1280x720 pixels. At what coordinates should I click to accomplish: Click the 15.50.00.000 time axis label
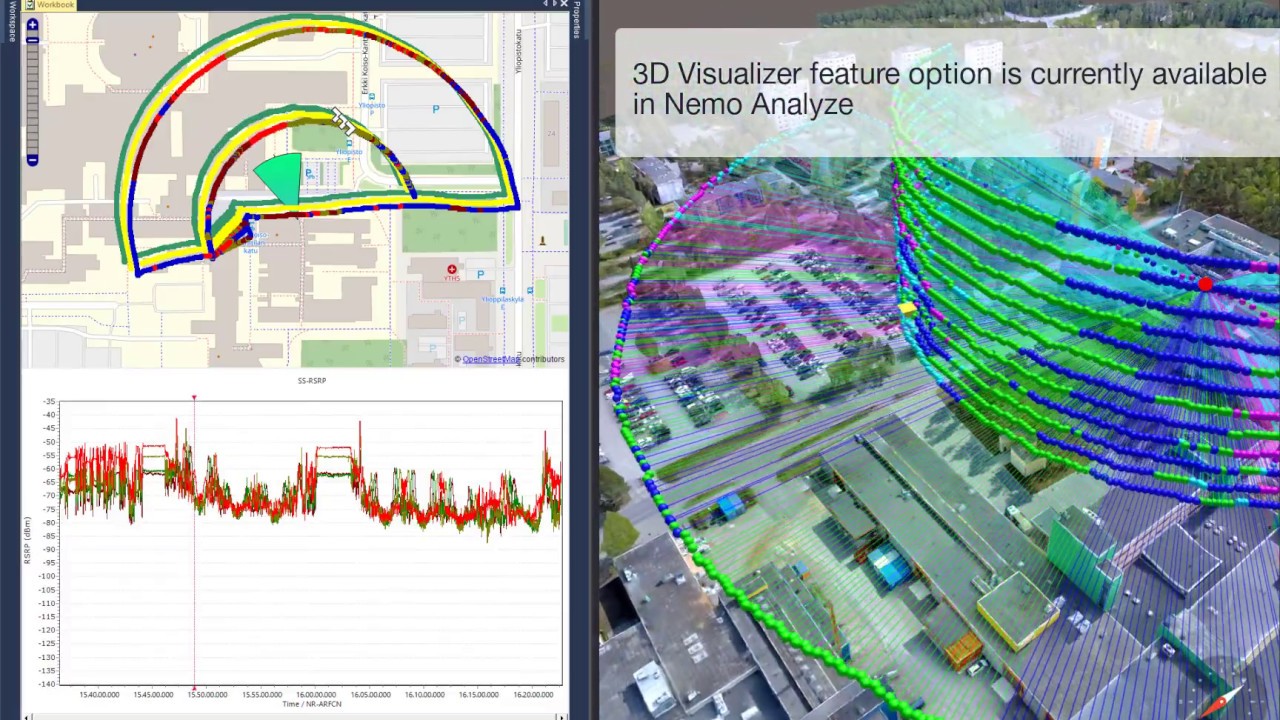point(207,695)
